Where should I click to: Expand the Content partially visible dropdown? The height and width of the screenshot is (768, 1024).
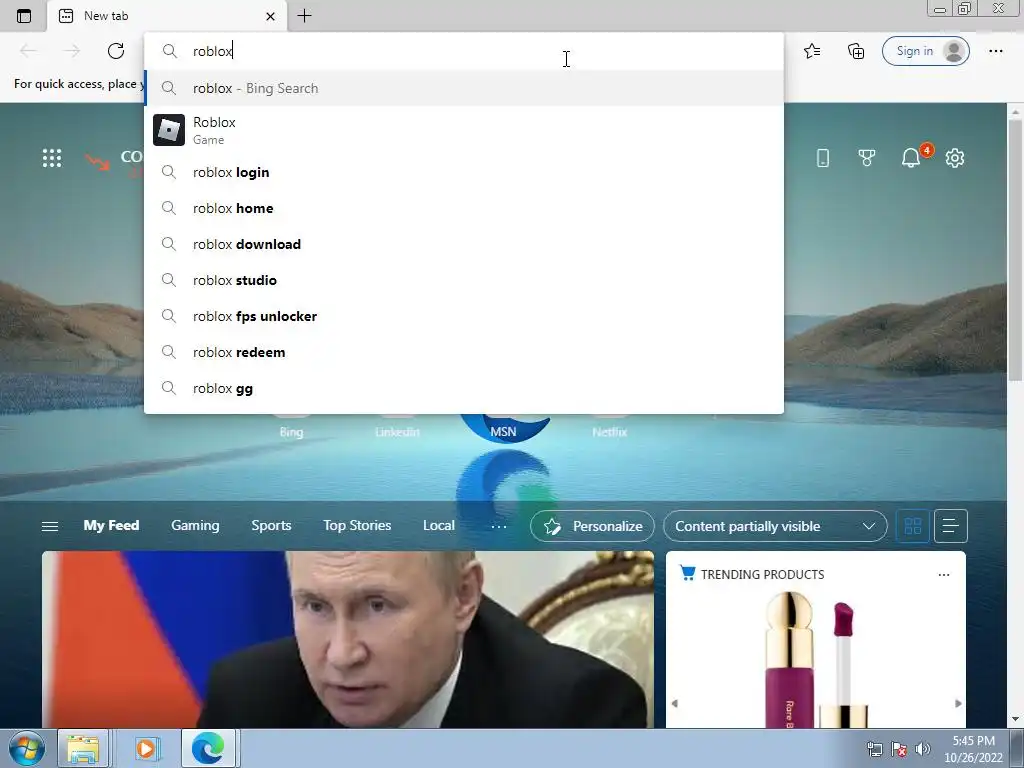(775, 526)
